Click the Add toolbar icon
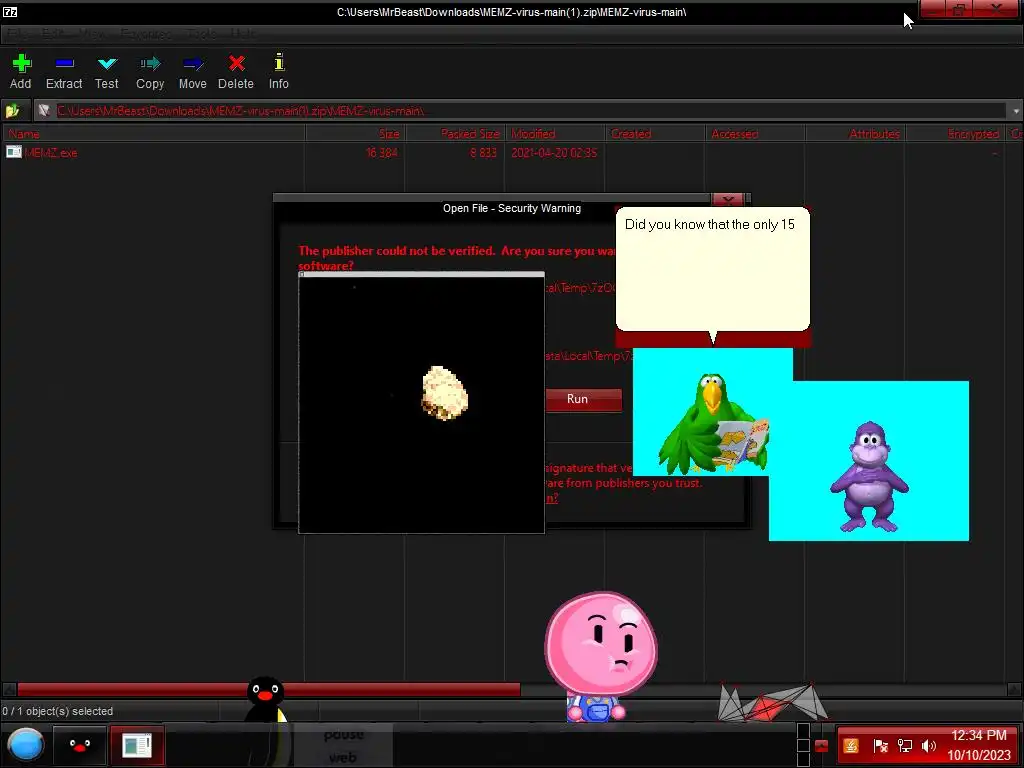The width and height of the screenshot is (1024, 768). [x=21, y=64]
